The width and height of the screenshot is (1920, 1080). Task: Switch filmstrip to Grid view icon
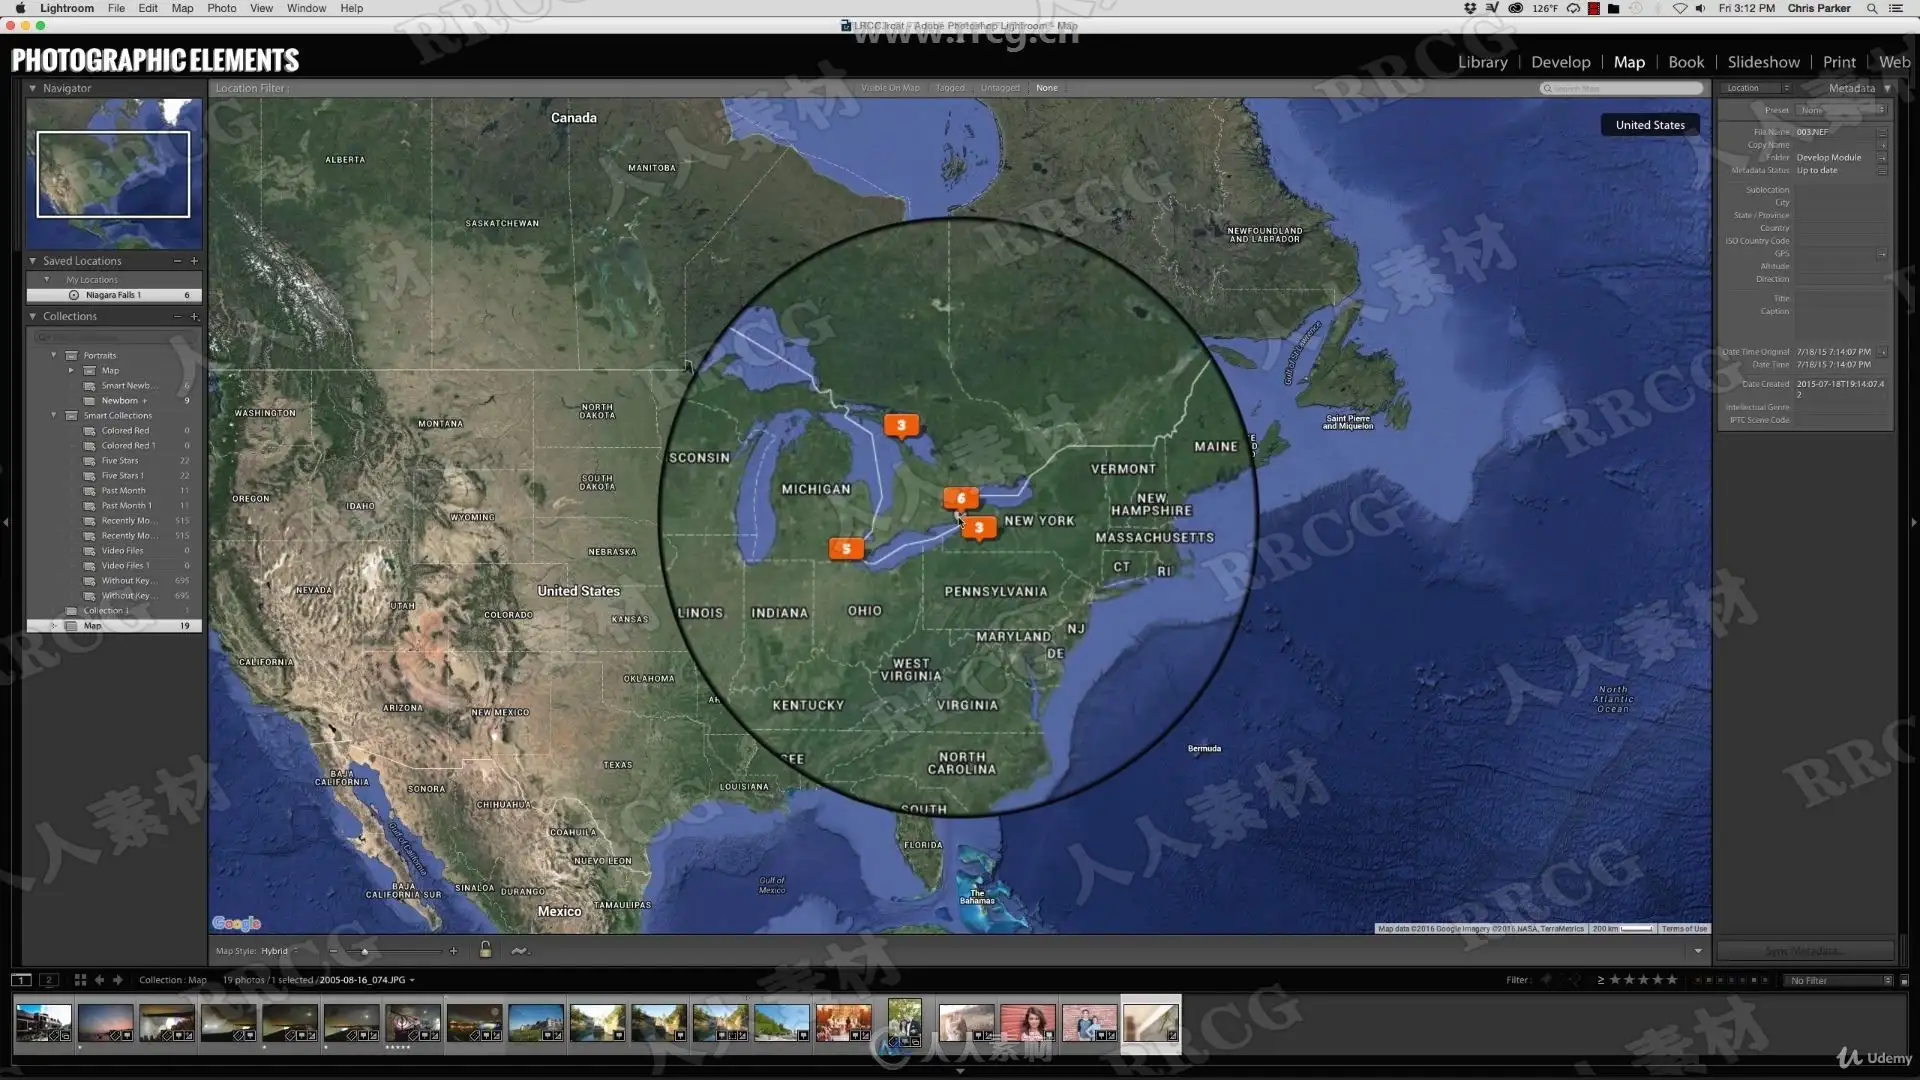point(80,980)
